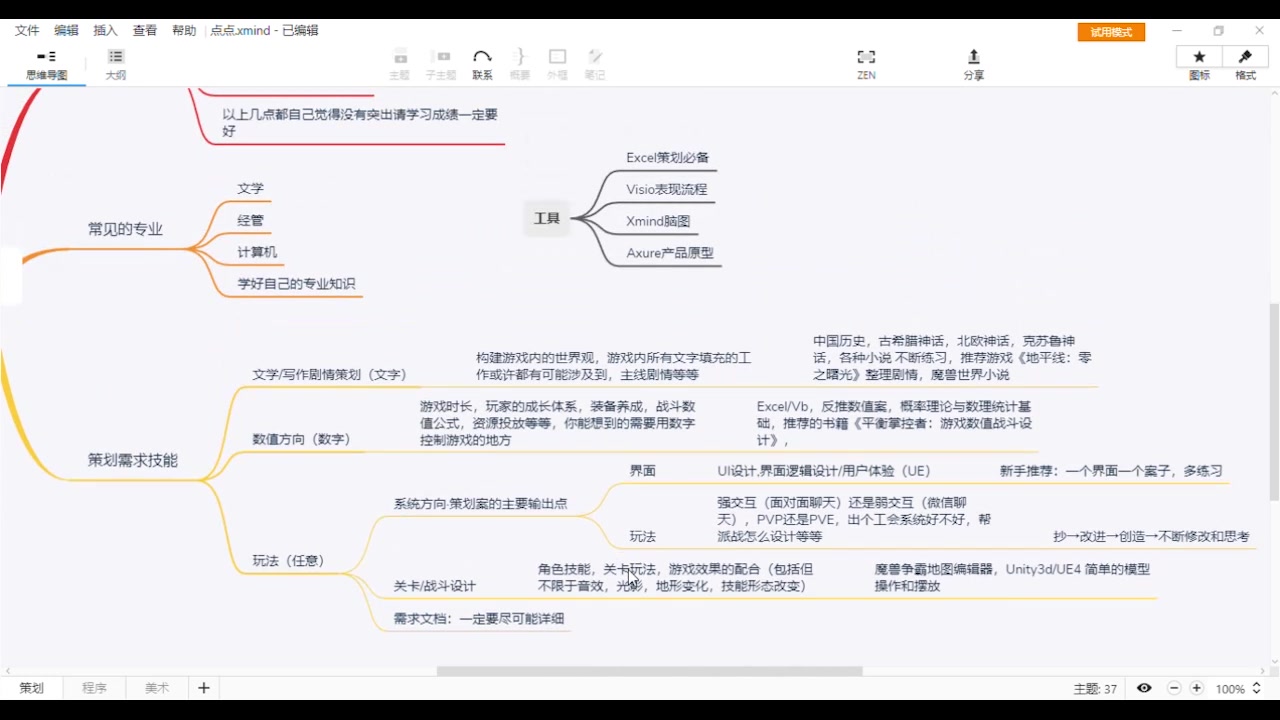Open the 100% zoom level dropdown

coord(1238,689)
